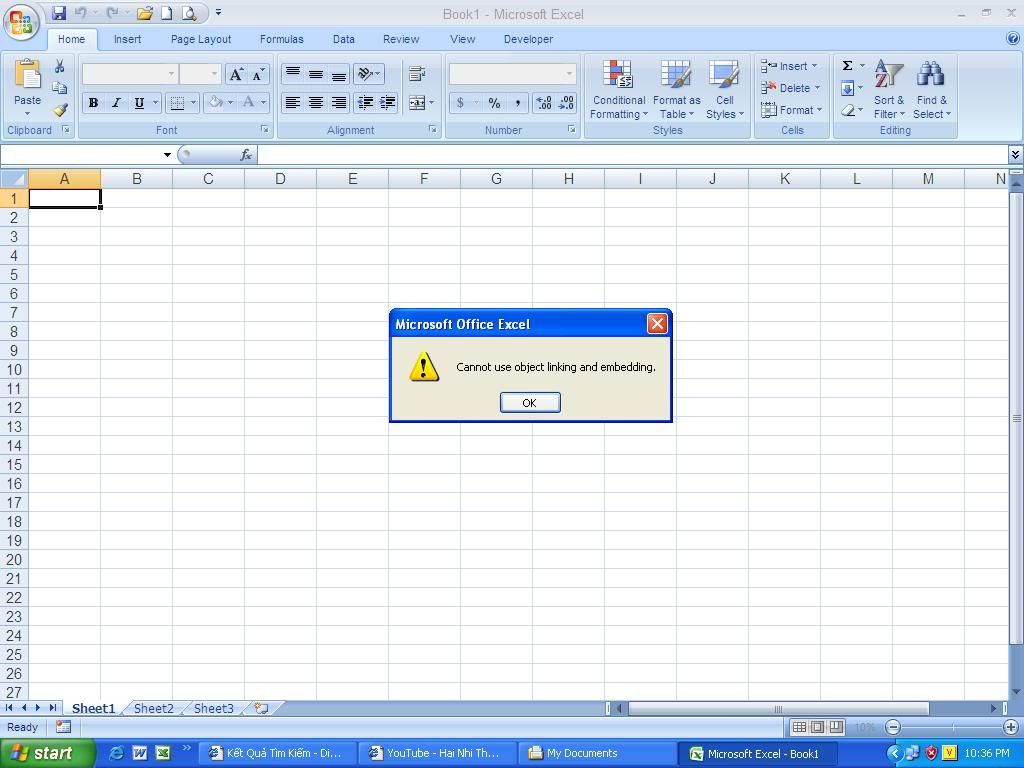
Task: Click the Office Button logo
Action: (22, 22)
